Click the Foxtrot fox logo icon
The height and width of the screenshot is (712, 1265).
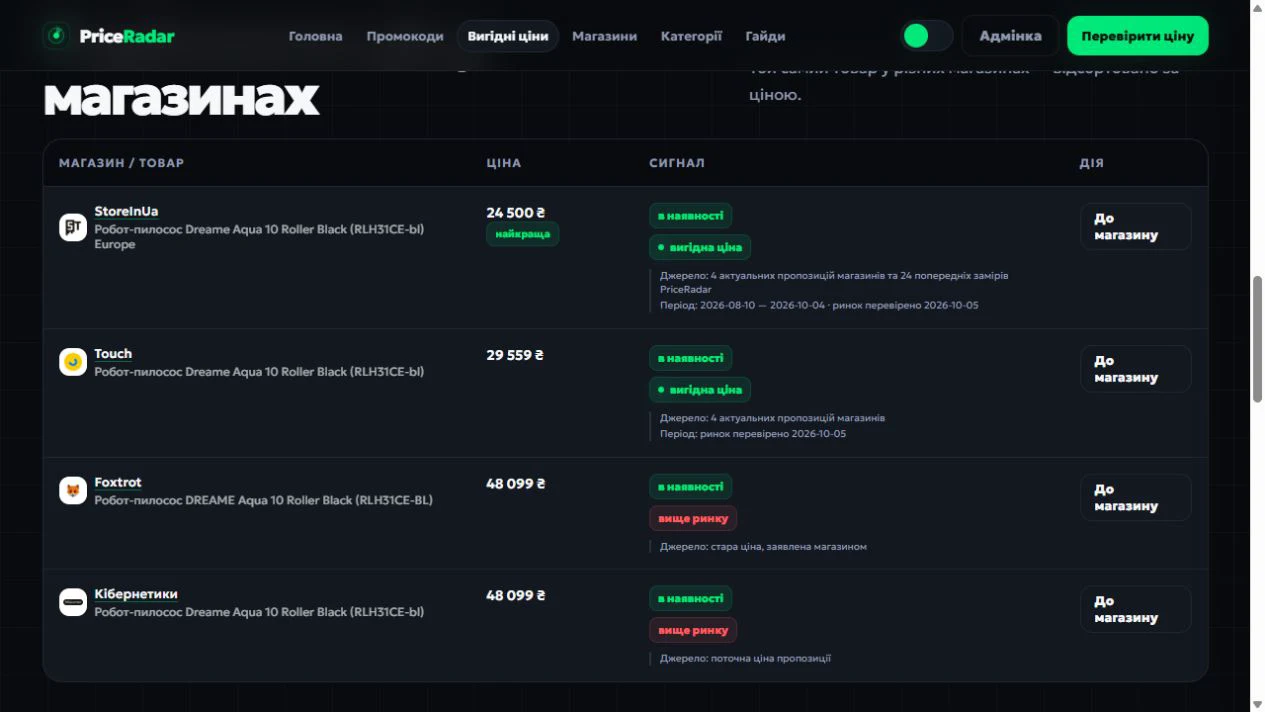click(73, 490)
